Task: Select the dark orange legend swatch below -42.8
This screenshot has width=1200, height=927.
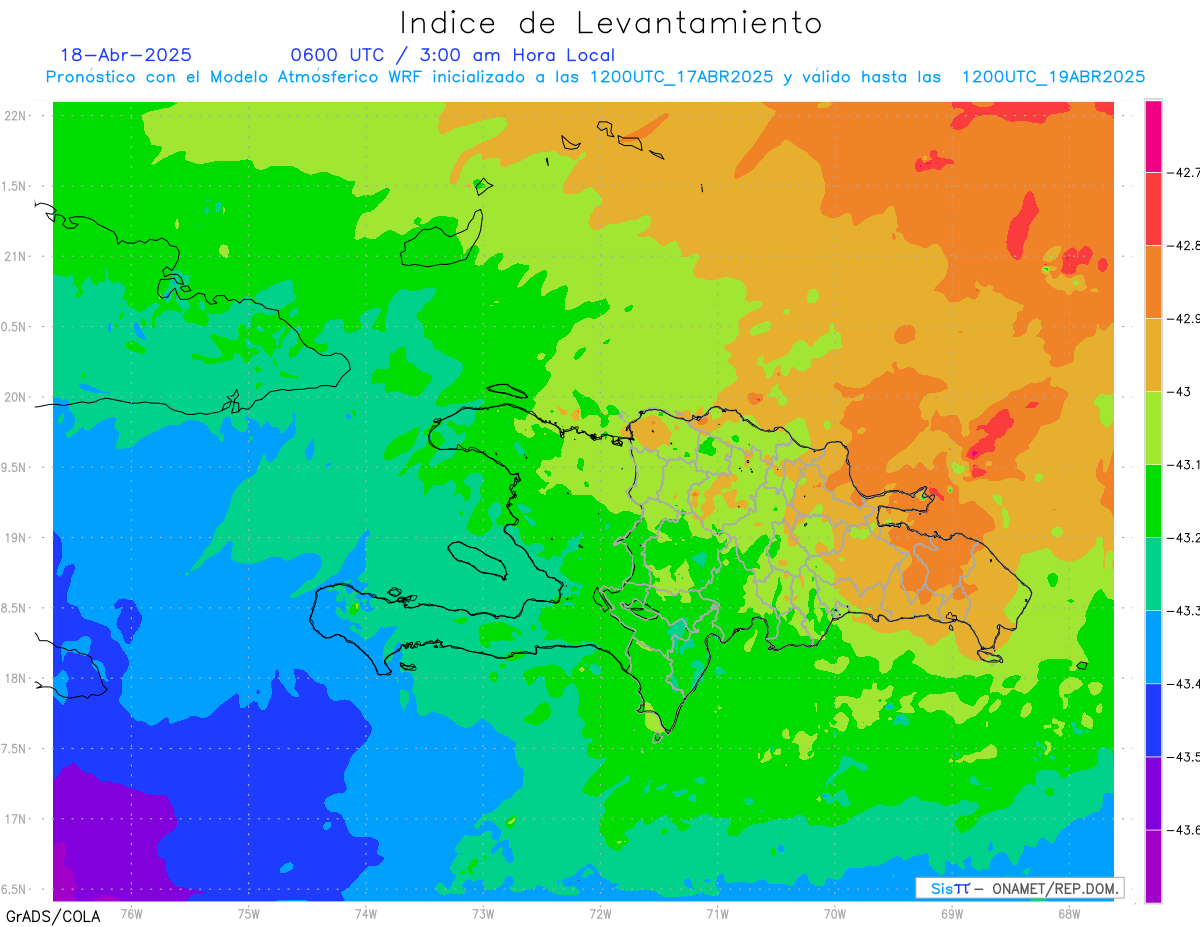Action: click(x=1153, y=281)
